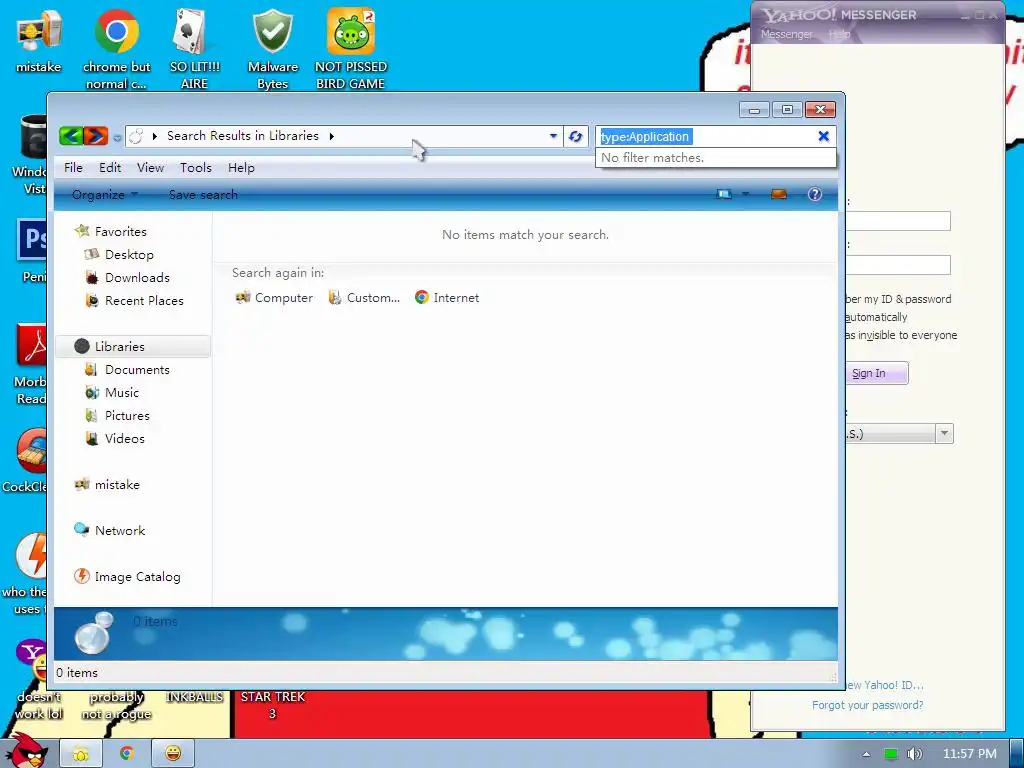The image size is (1024, 768).
Task: Click the volume speaker tray icon
Action: 915,754
